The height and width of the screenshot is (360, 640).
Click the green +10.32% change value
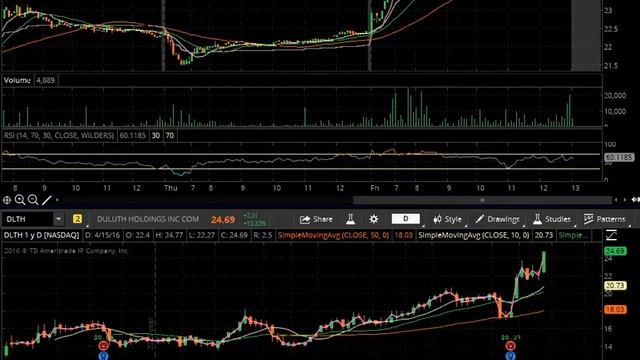pyautogui.click(x=254, y=223)
